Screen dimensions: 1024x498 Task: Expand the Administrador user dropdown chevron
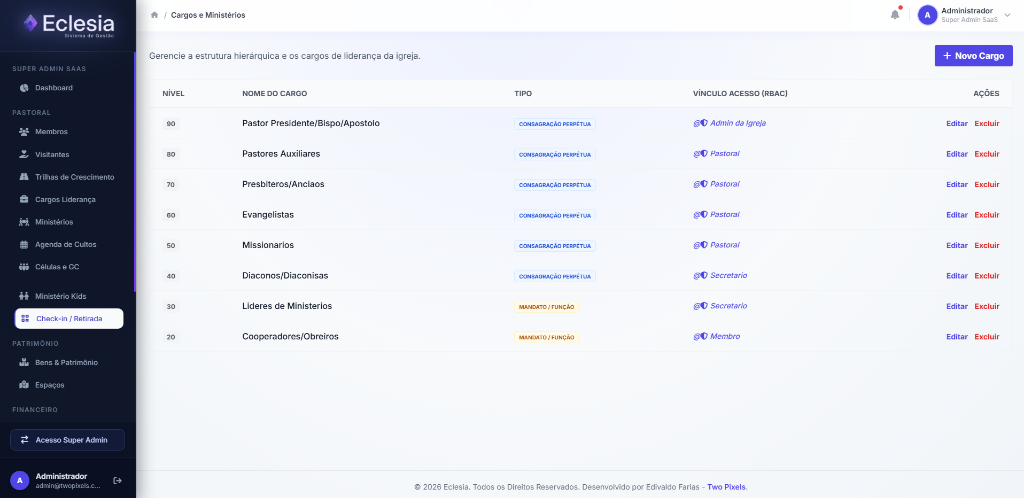[x=1007, y=15]
